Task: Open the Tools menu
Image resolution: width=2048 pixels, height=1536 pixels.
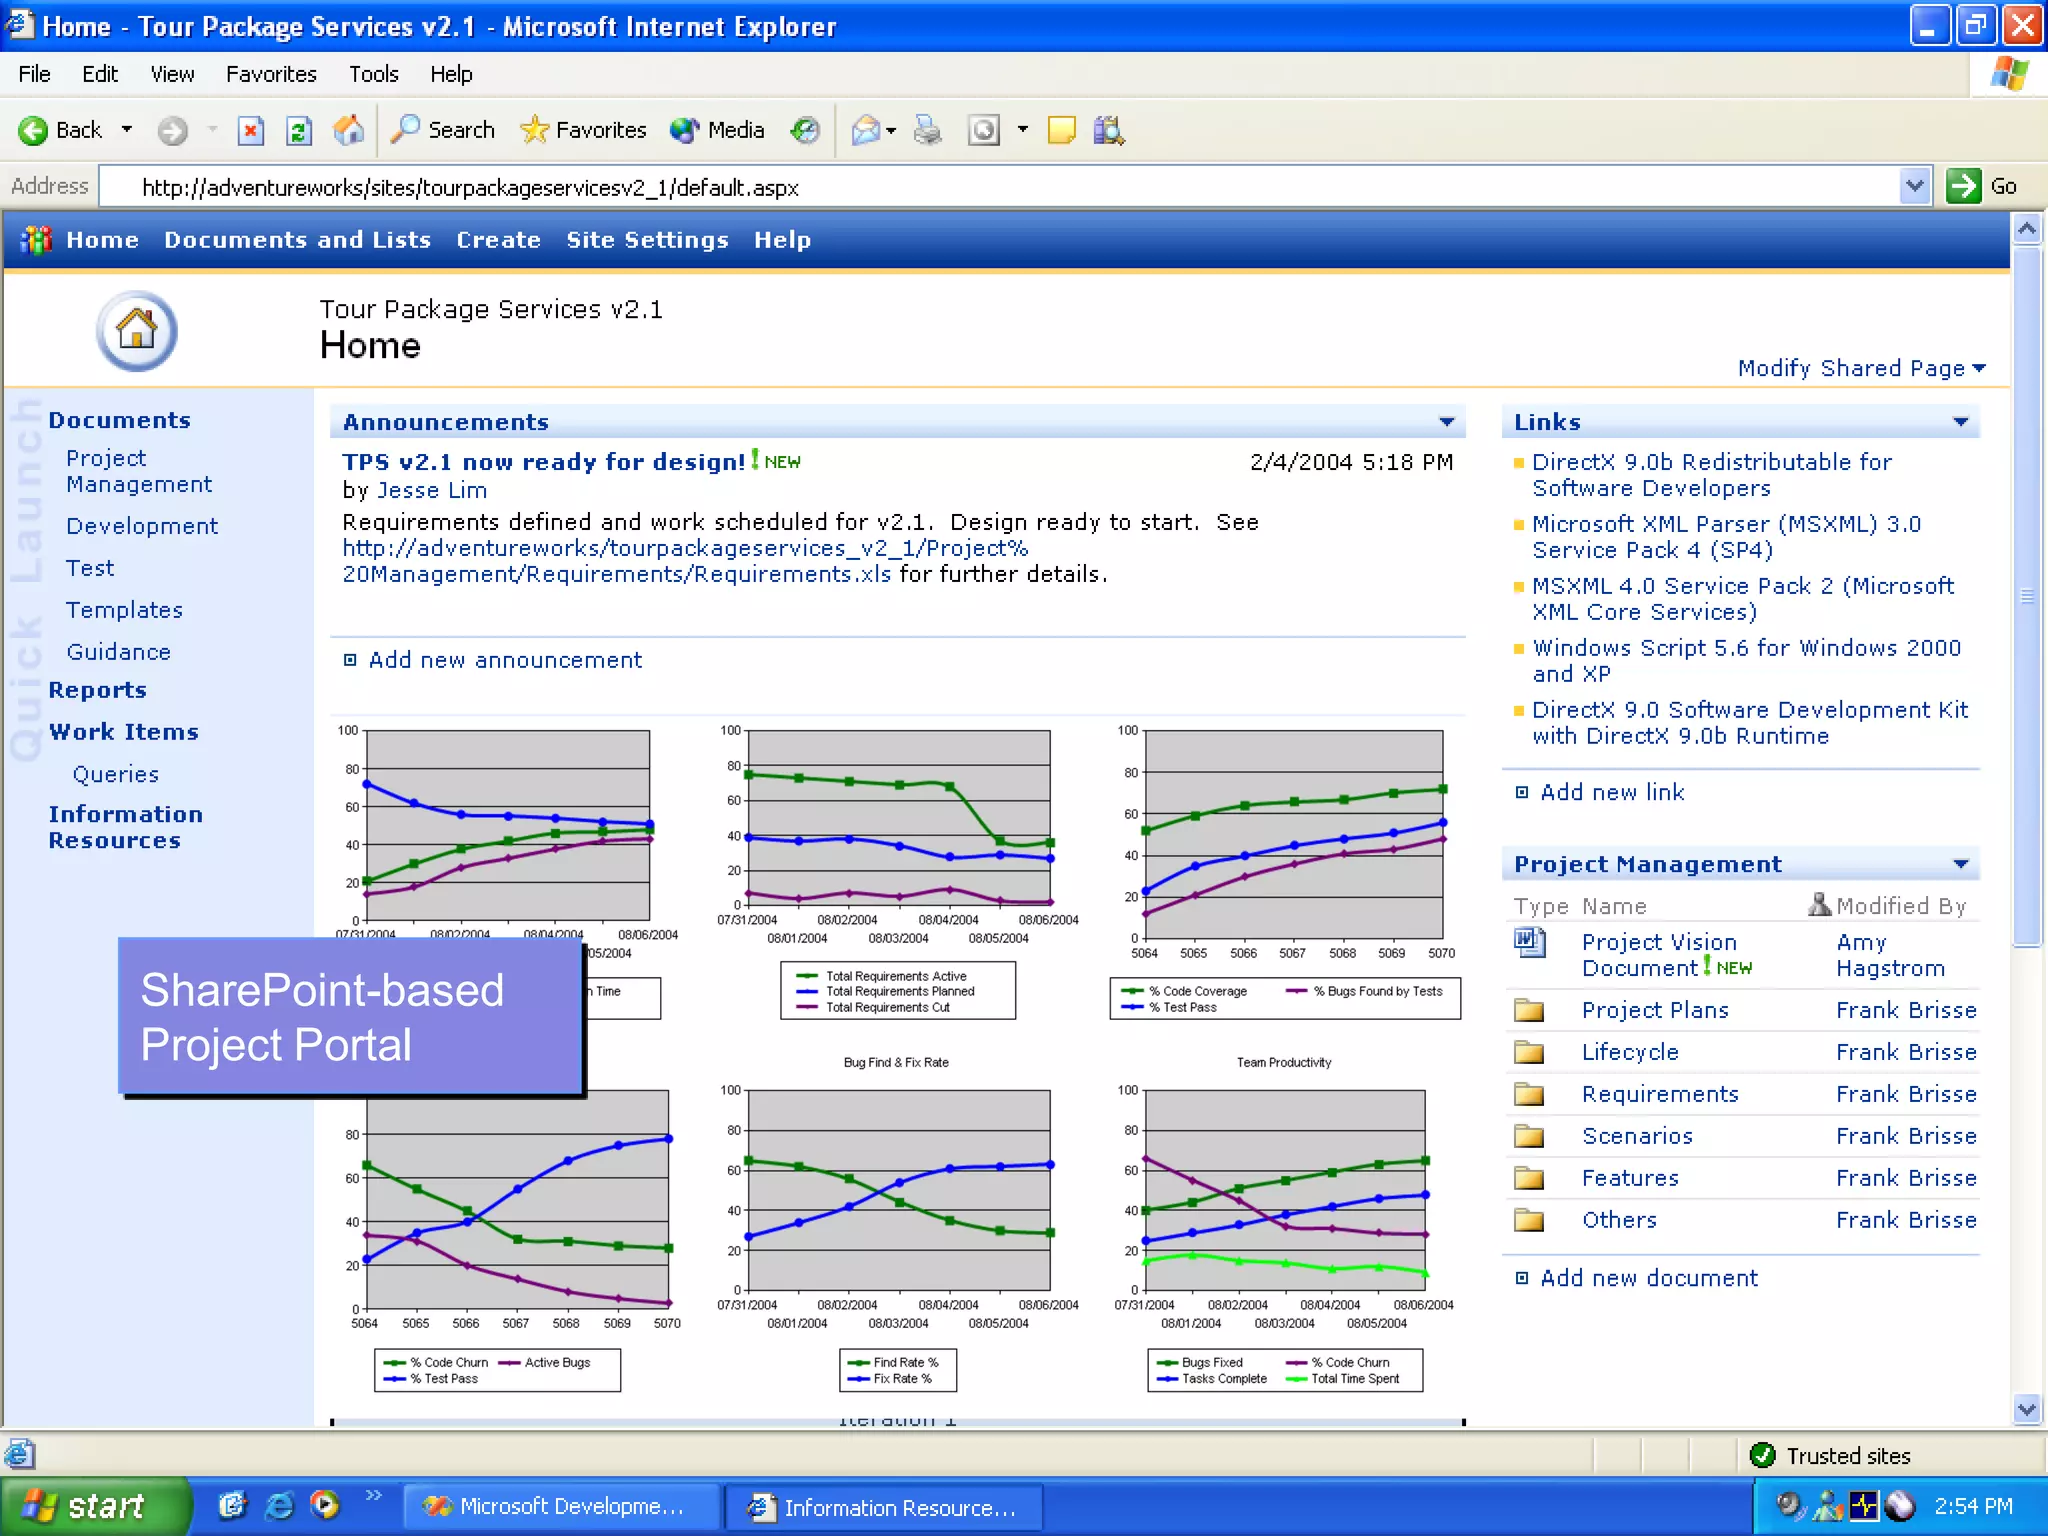Action: [x=373, y=74]
